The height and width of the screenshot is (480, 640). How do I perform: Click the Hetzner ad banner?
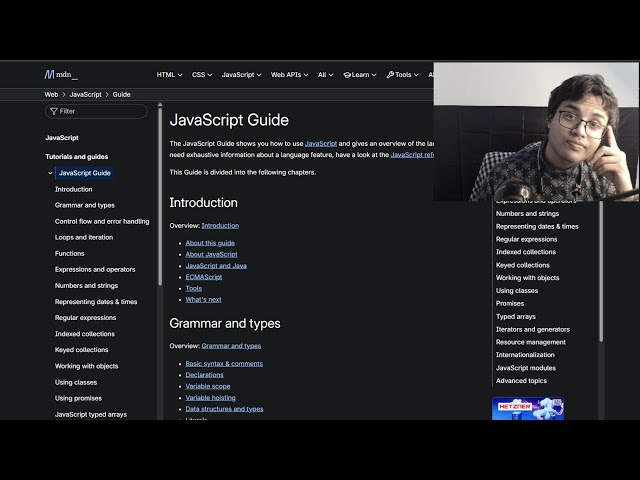[528, 408]
